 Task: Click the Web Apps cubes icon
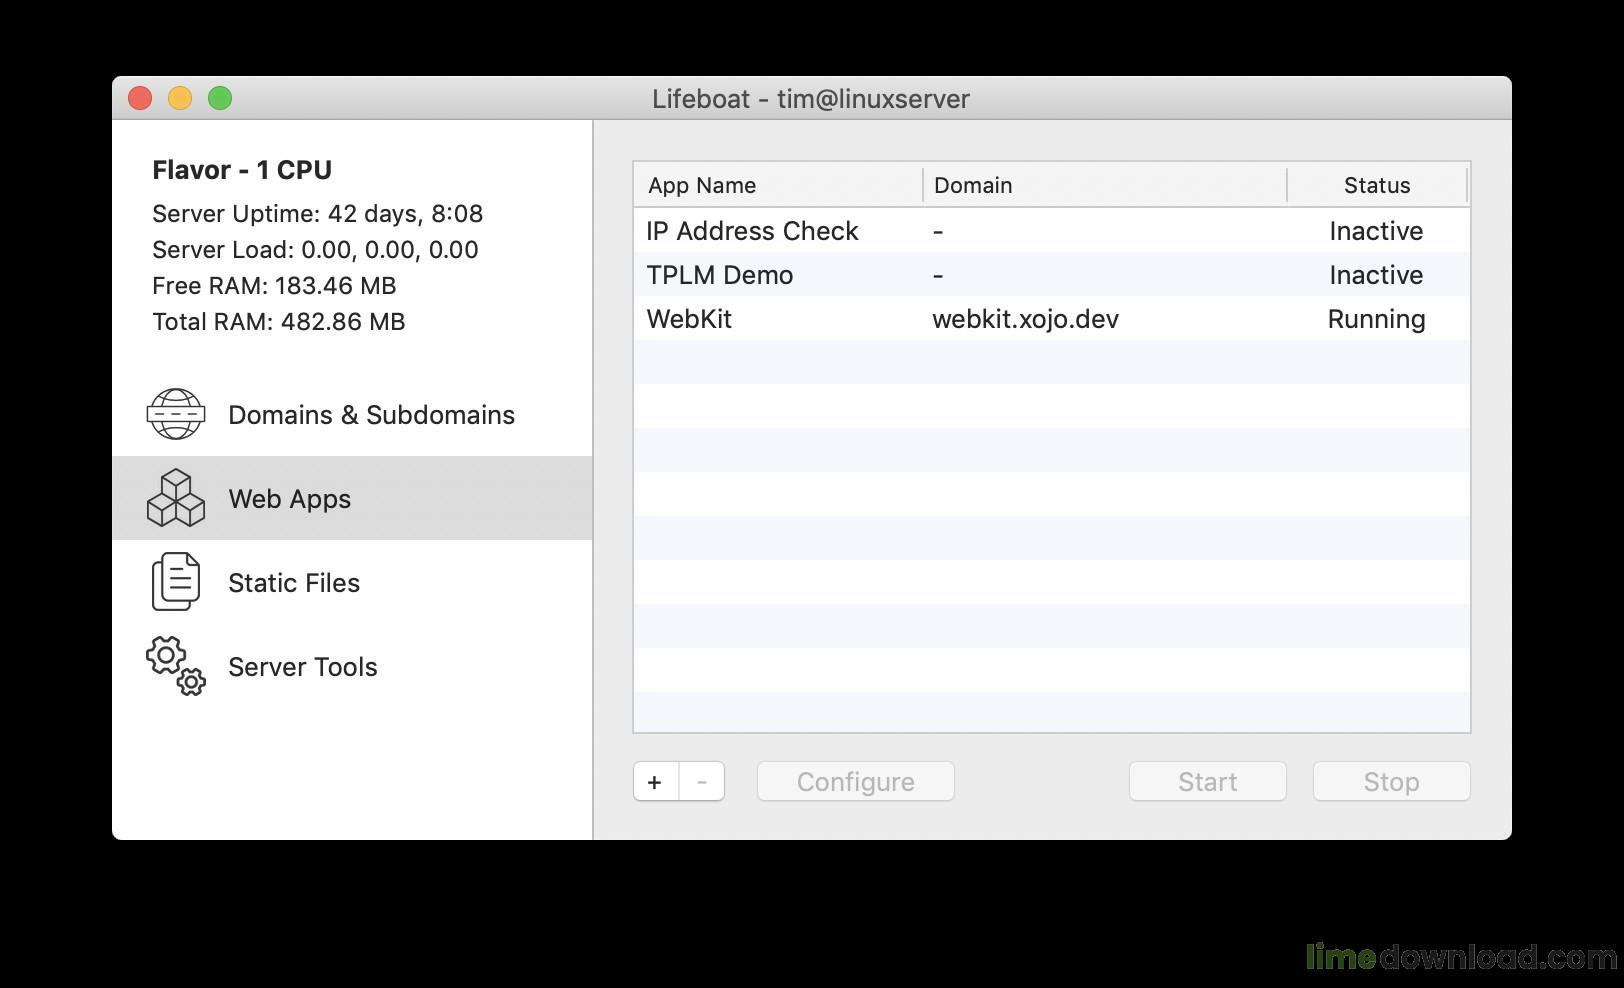tap(176, 498)
